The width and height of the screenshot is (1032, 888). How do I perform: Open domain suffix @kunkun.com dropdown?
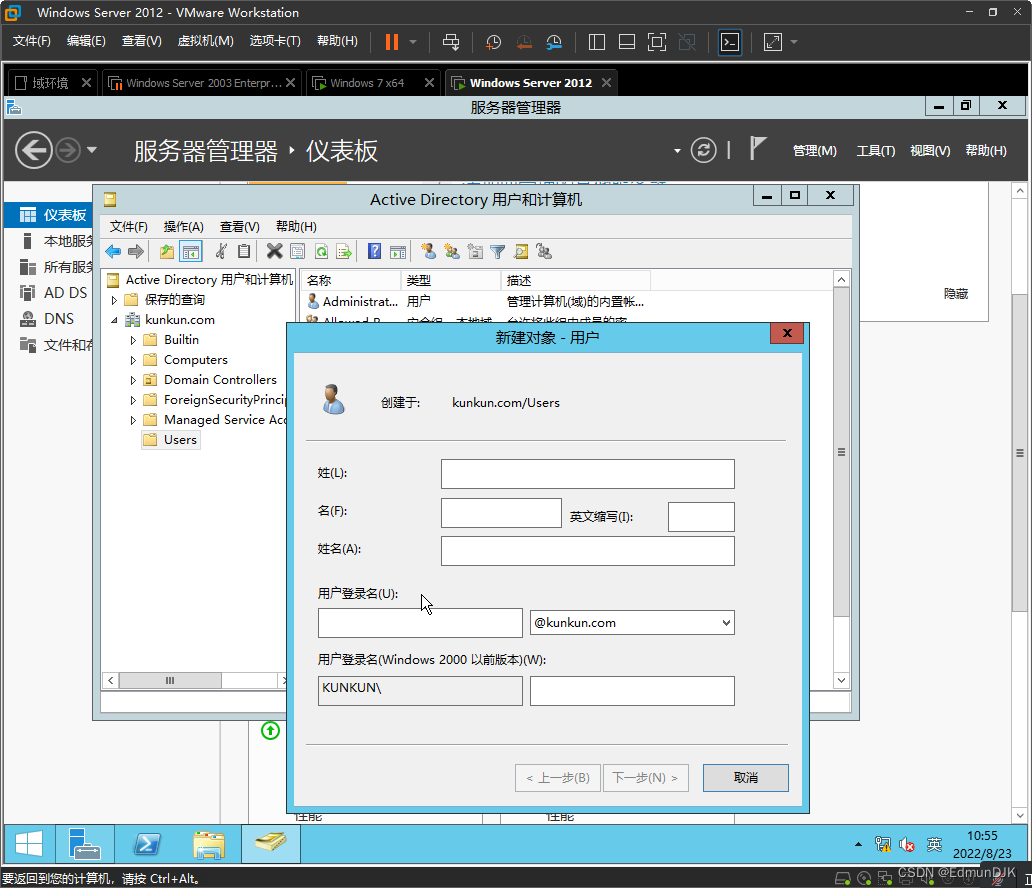tap(726, 623)
